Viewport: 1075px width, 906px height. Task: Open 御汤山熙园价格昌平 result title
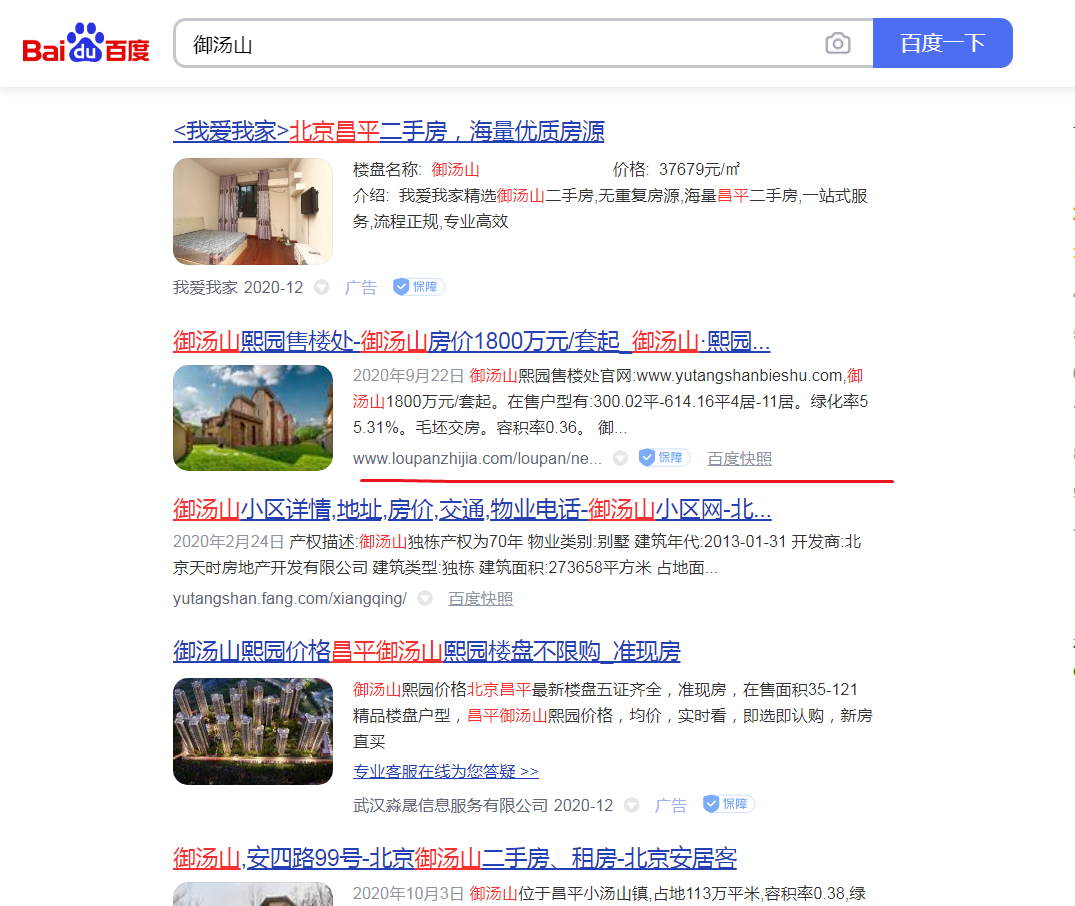pos(426,651)
